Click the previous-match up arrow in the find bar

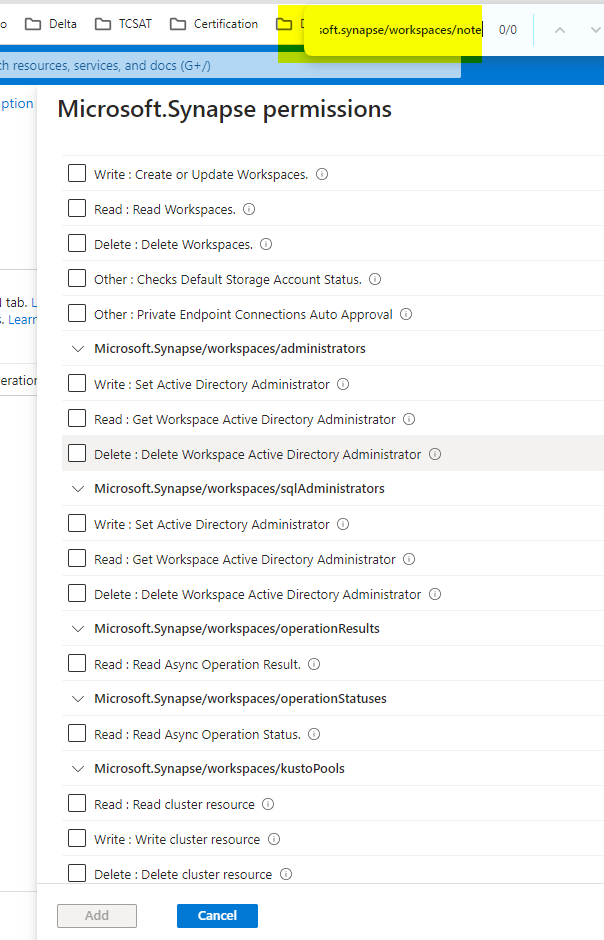point(561,30)
